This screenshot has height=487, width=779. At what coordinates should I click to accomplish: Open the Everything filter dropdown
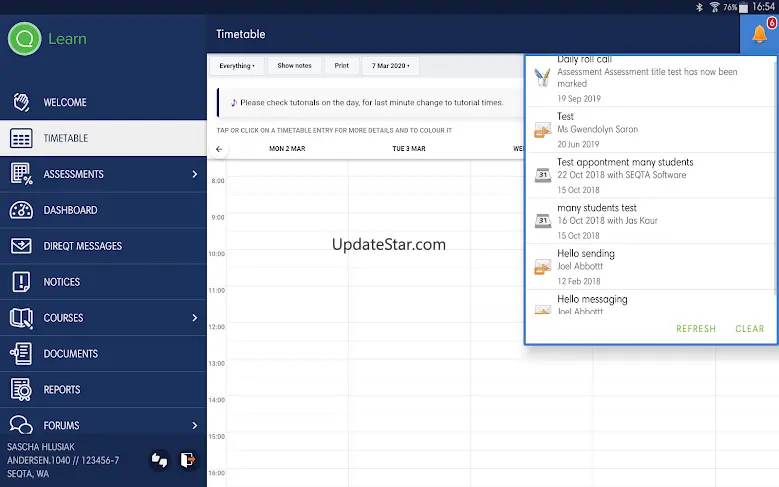237,66
